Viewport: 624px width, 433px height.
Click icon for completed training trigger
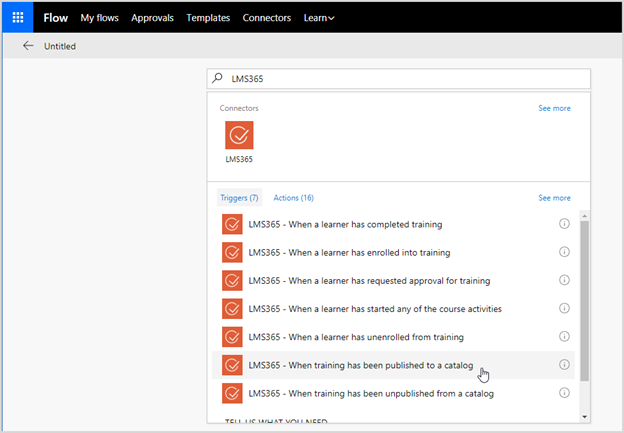[232, 224]
